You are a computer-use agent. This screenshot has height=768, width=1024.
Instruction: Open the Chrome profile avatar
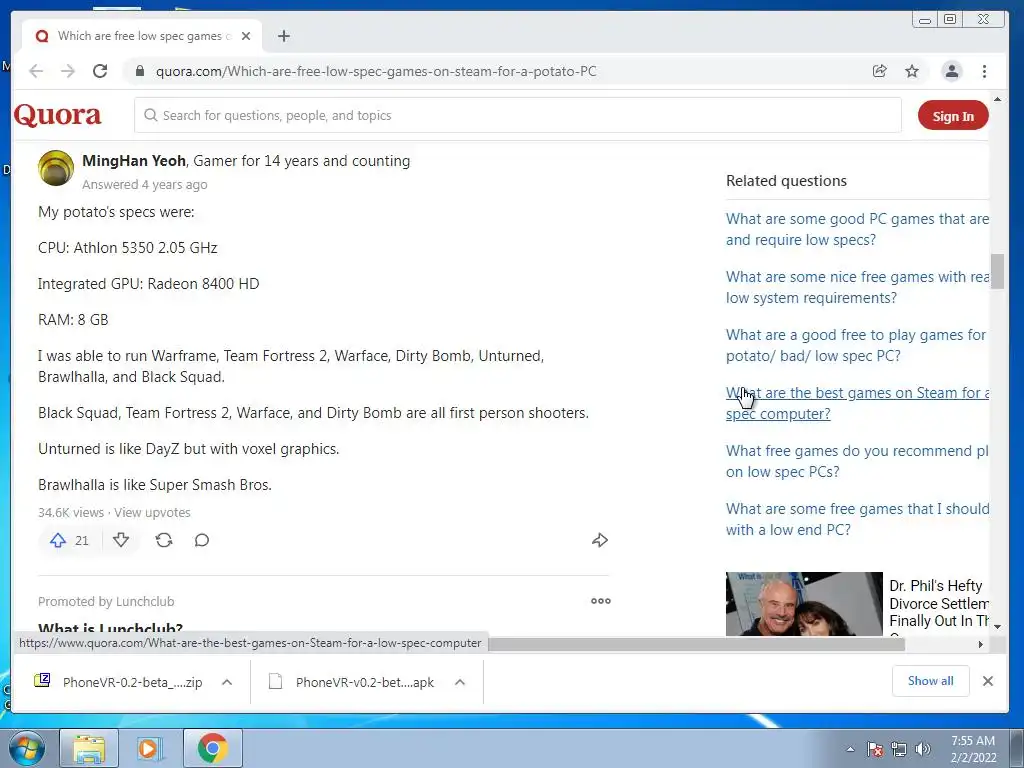(952, 71)
